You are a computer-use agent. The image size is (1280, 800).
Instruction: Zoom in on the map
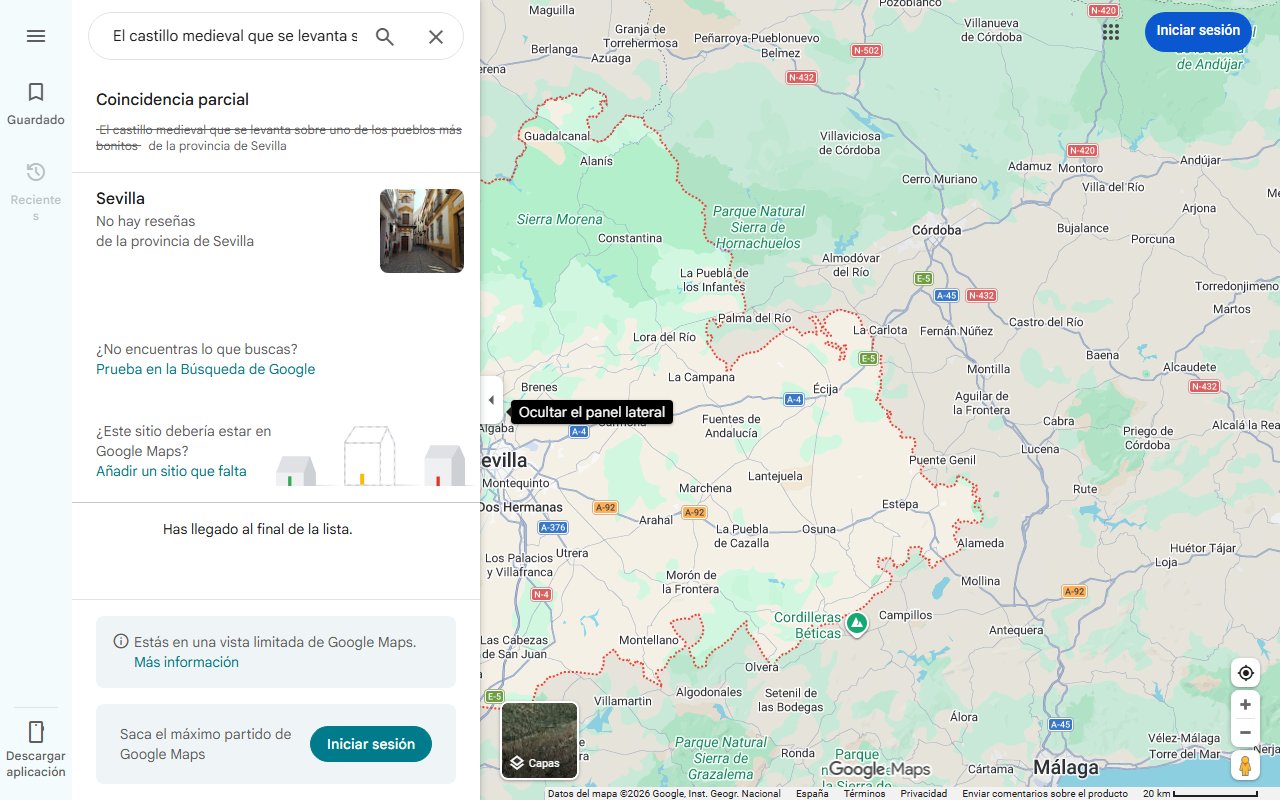(x=1245, y=705)
